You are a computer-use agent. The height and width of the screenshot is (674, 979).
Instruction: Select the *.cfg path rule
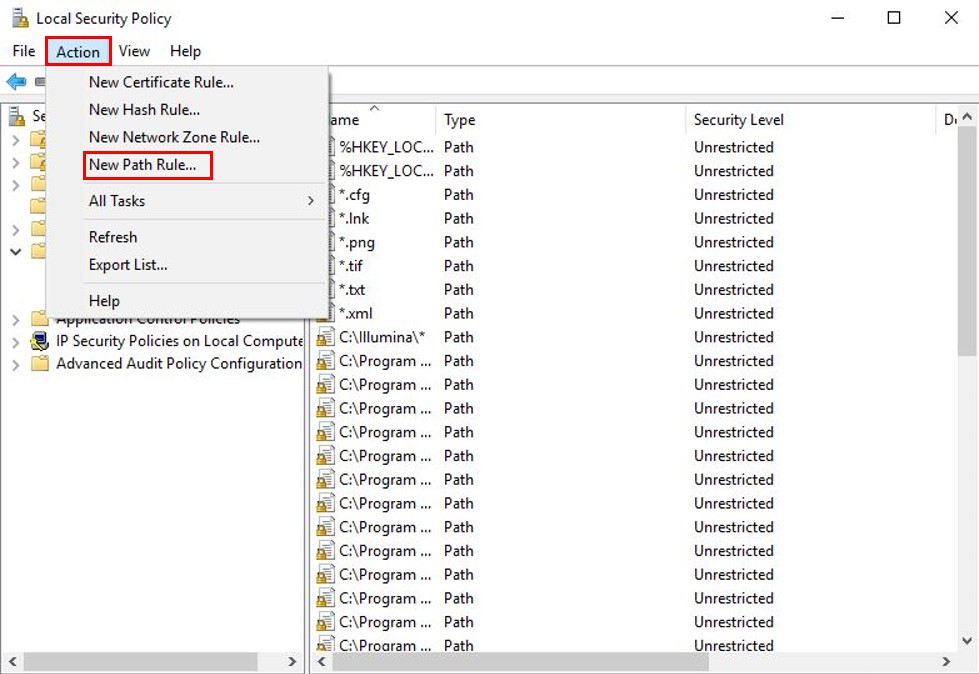tap(355, 195)
